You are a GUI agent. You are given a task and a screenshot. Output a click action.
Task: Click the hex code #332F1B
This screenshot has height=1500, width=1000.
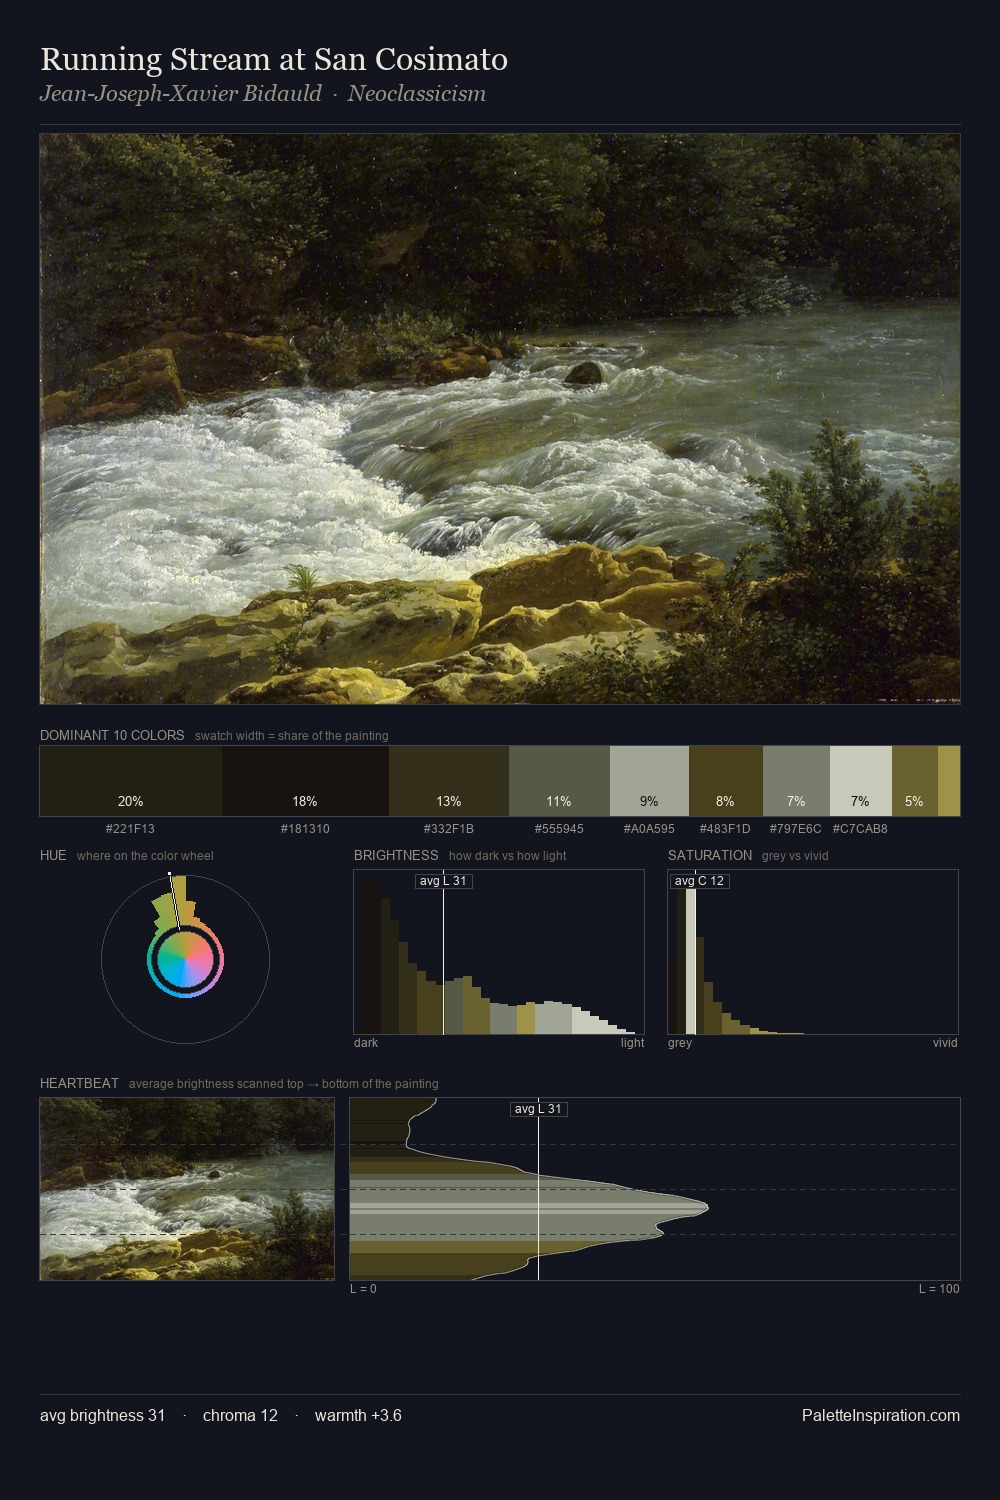(x=449, y=829)
